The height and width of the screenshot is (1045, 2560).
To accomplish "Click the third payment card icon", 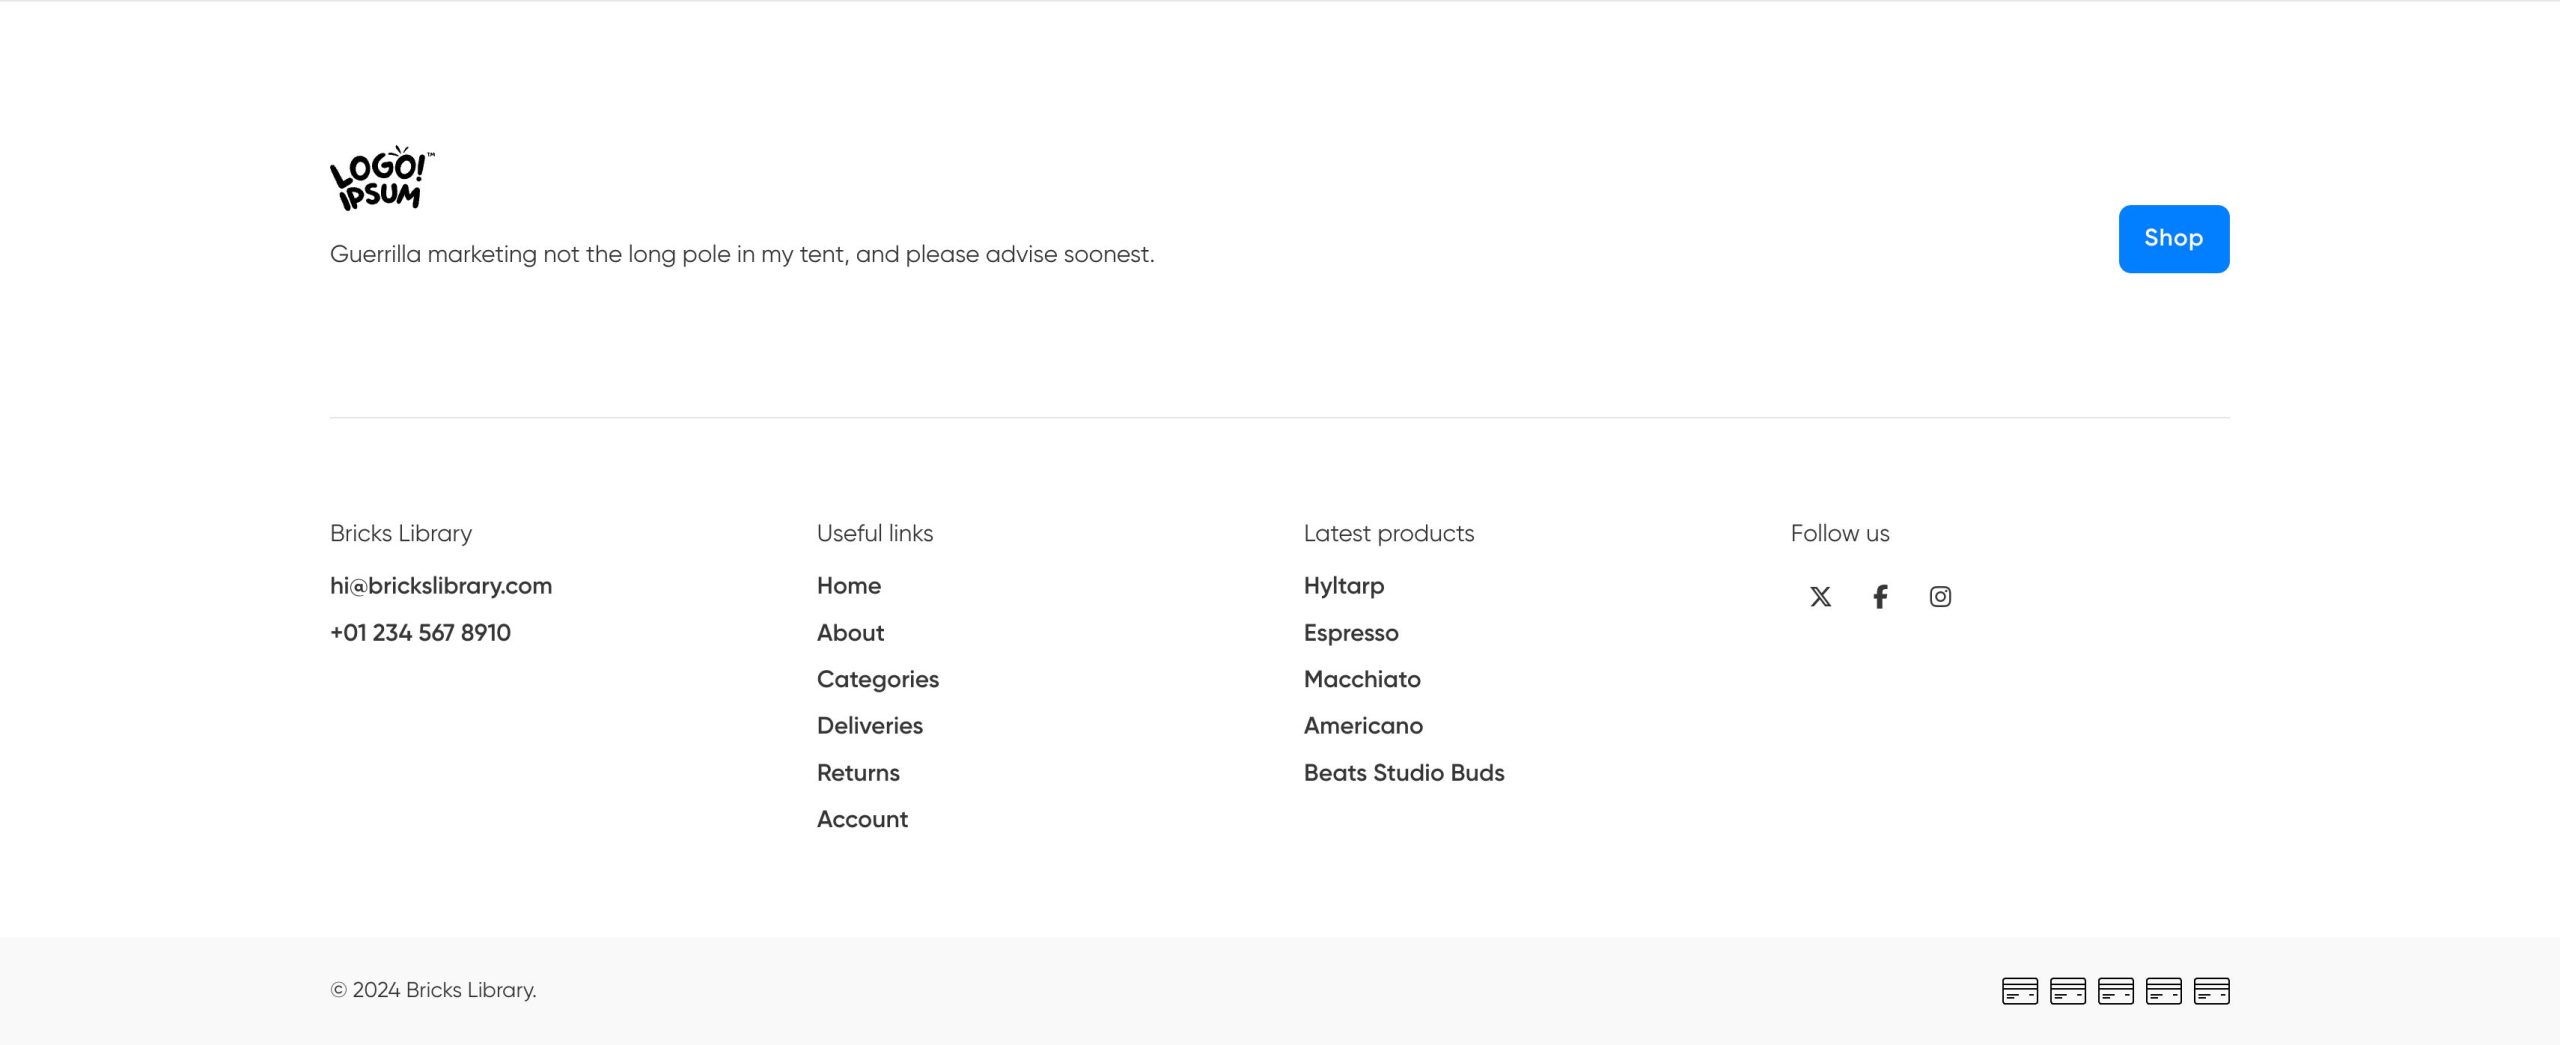I will tap(2115, 991).
